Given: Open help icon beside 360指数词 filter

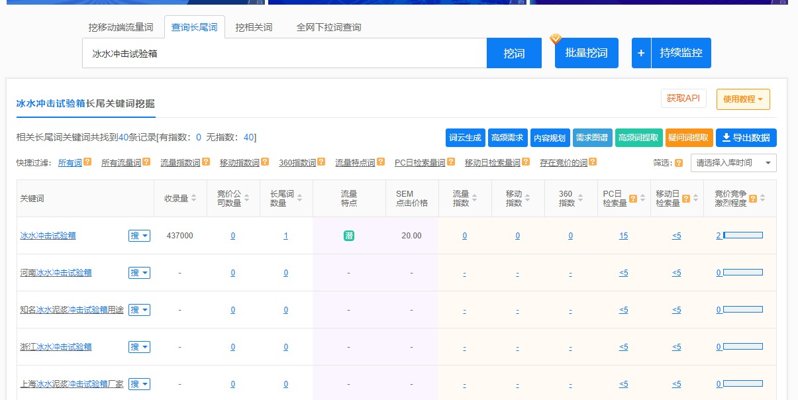Looking at the screenshot, I should coord(321,162).
